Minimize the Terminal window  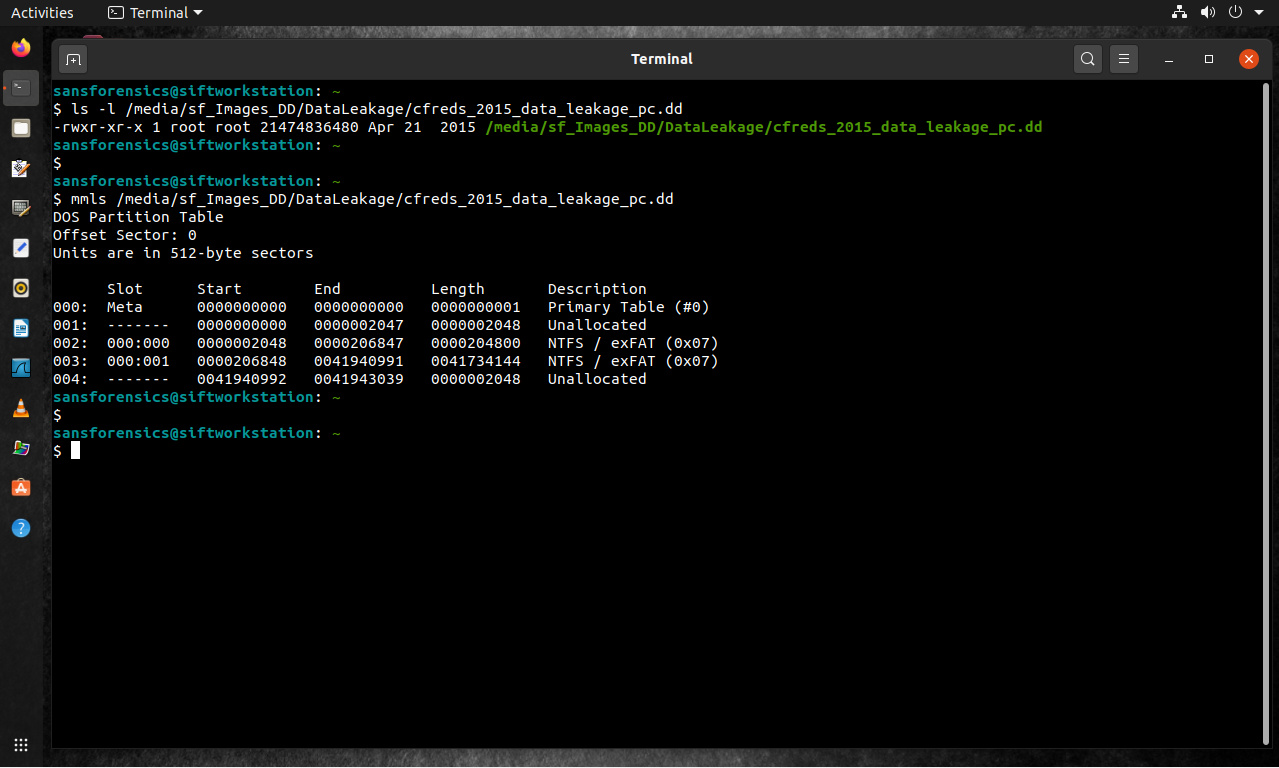coord(1169,59)
